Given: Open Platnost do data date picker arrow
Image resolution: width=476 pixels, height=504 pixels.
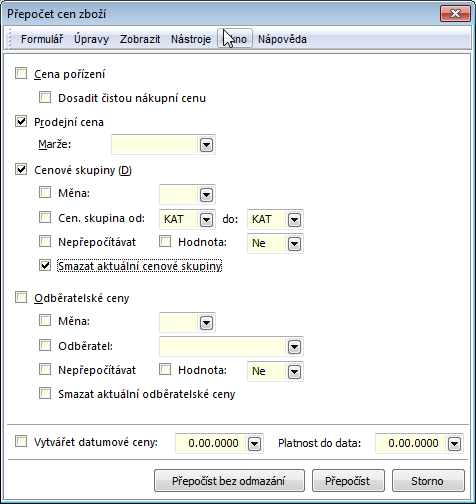Looking at the screenshot, I should pos(454,444).
